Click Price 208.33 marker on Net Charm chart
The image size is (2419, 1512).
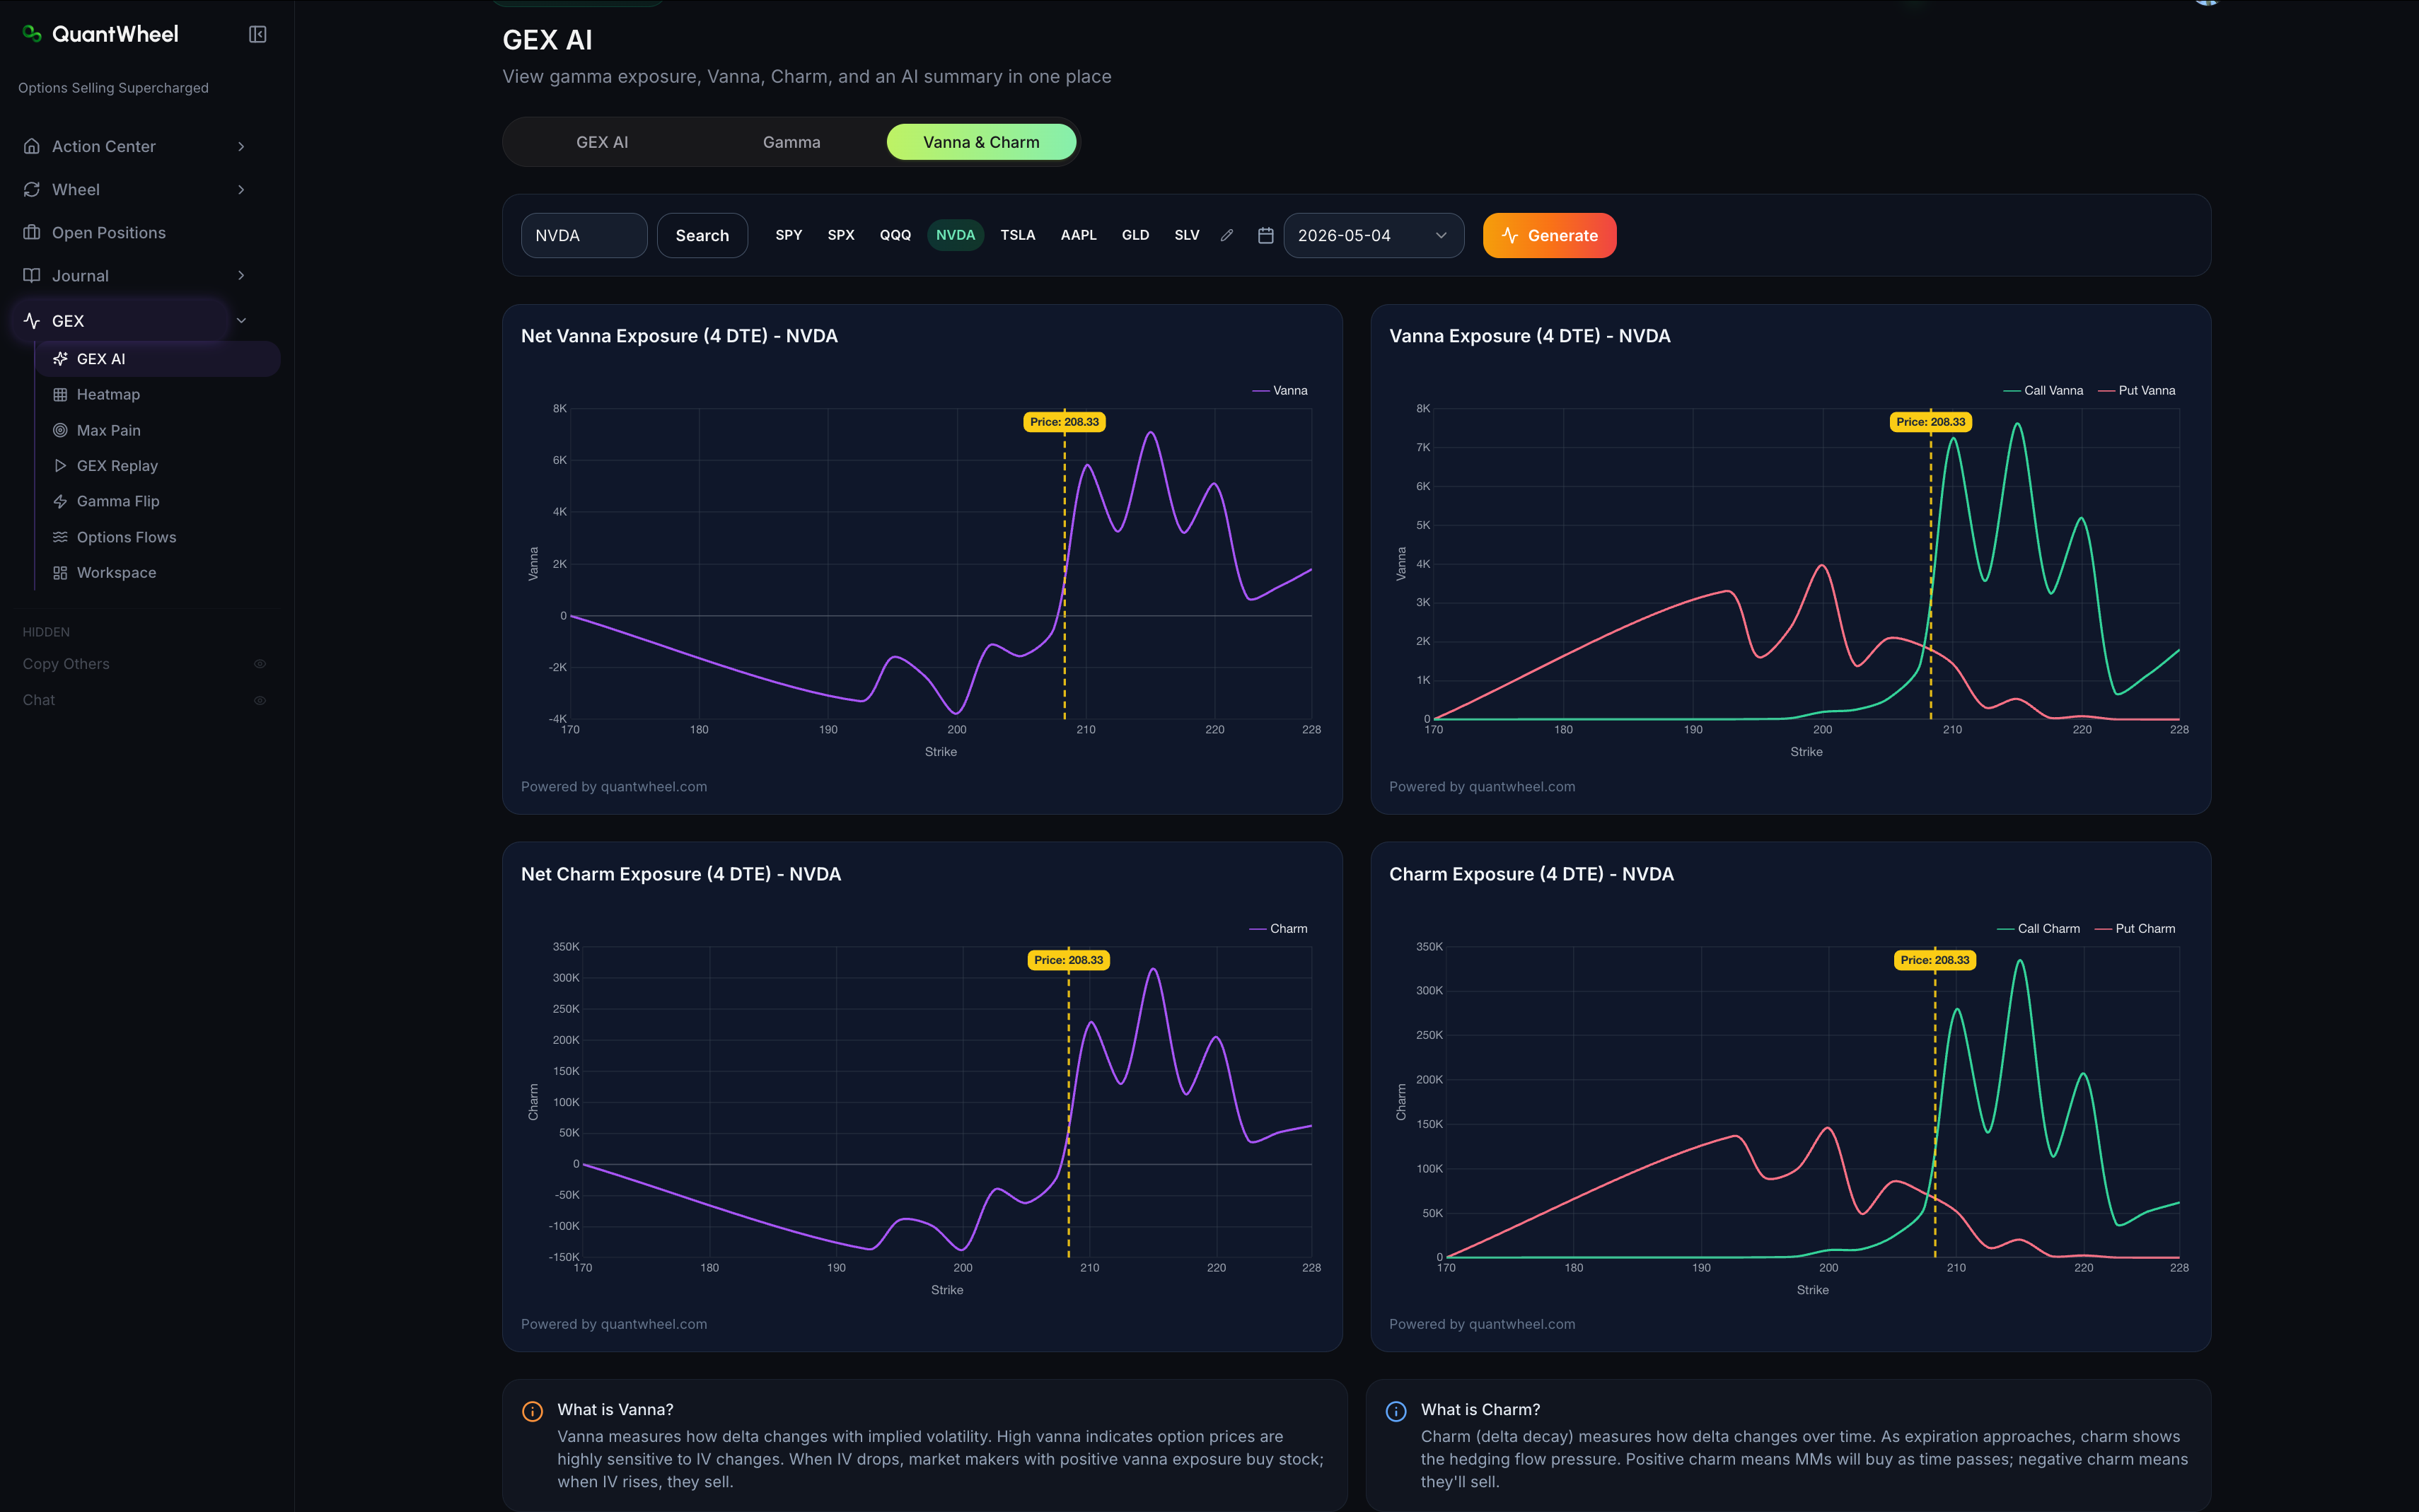(x=1069, y=960)
